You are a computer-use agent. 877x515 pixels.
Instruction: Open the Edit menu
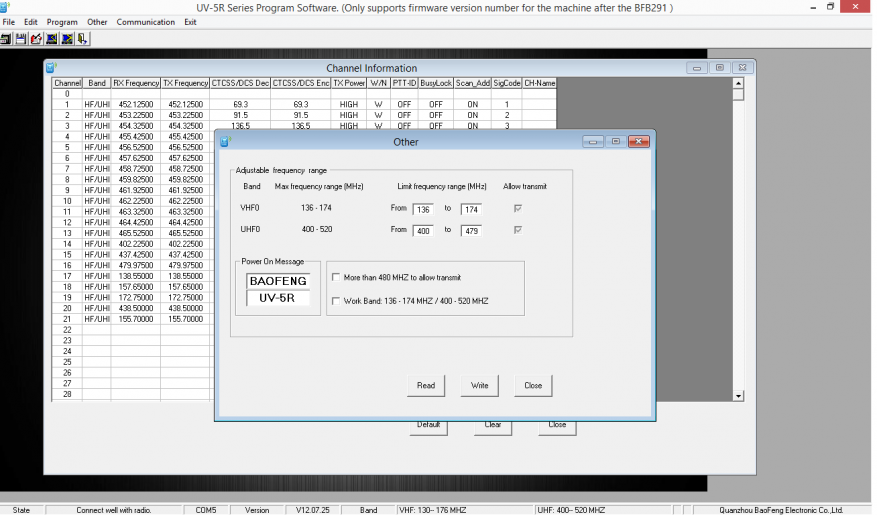(31, 22)
